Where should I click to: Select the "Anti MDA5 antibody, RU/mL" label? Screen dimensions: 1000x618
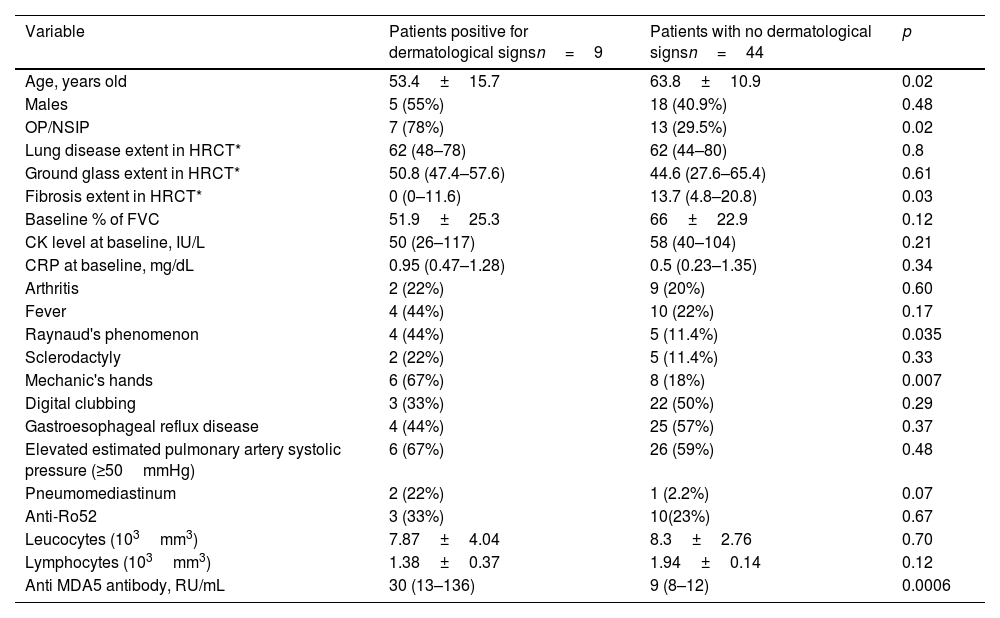pos(125,585)
